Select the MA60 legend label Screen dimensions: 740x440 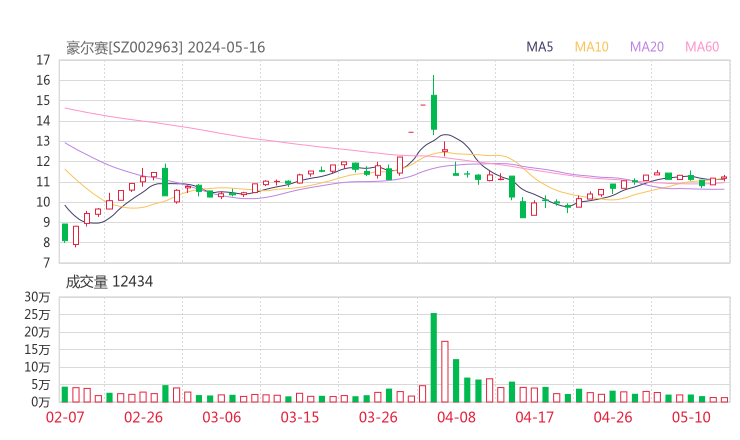(x=702, y=47)
